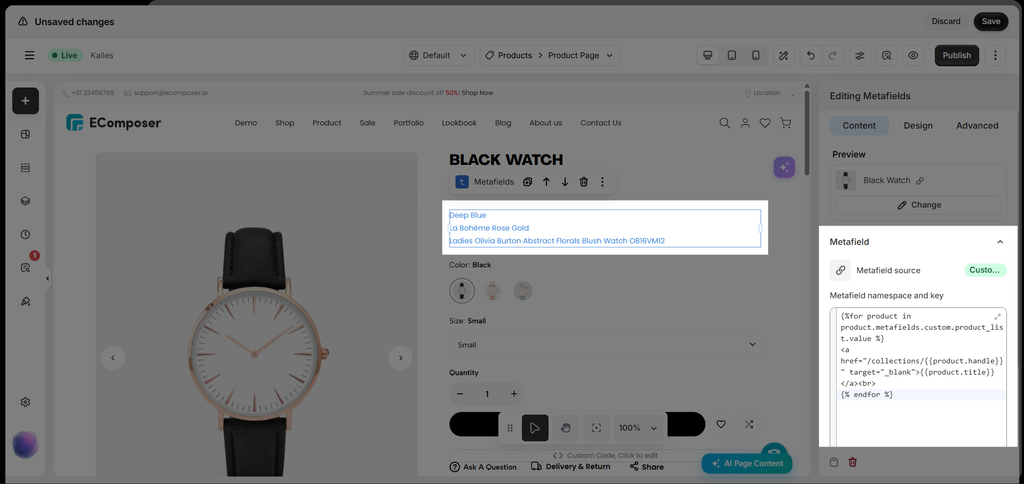The width and height of the screenshot is (1024, 484).
Task: Switch to desktop device view
Action: (707, 56)
